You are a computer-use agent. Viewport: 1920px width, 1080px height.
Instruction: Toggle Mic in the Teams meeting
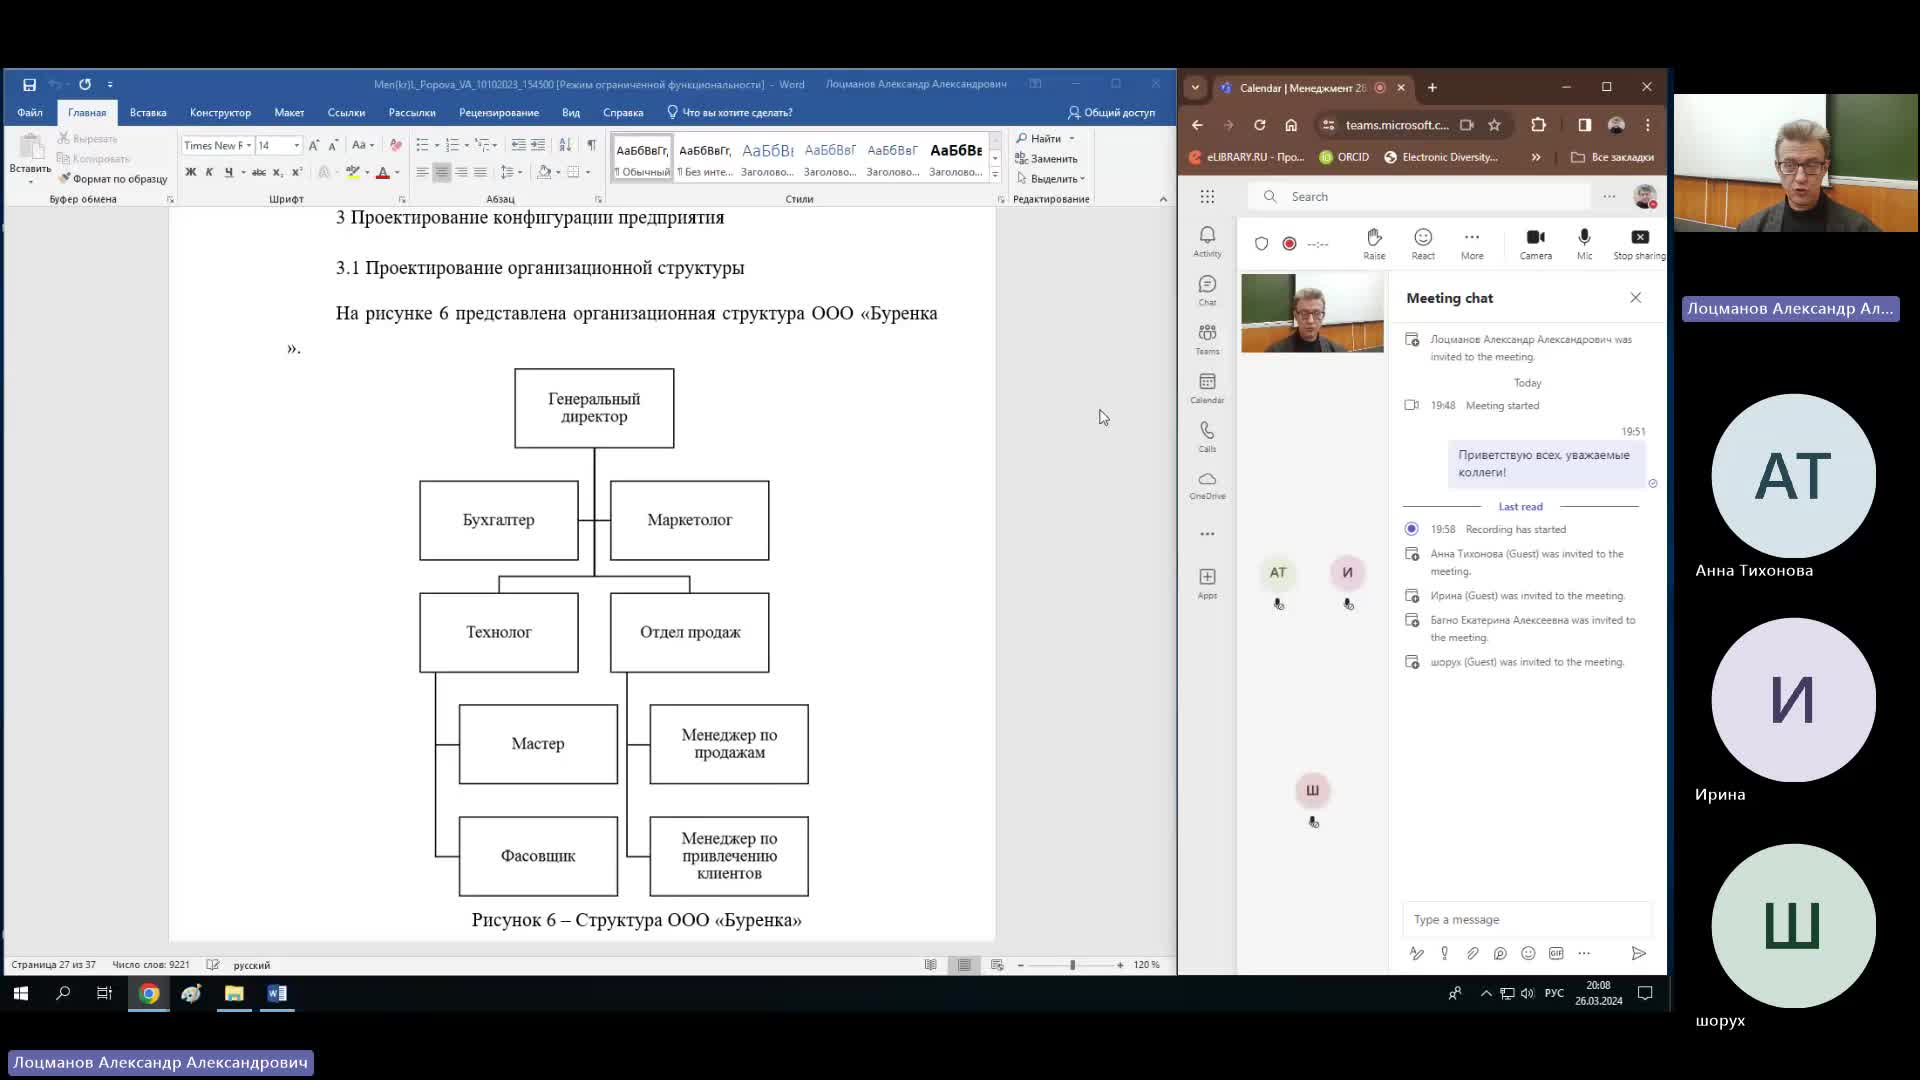tap(1584, 243)
